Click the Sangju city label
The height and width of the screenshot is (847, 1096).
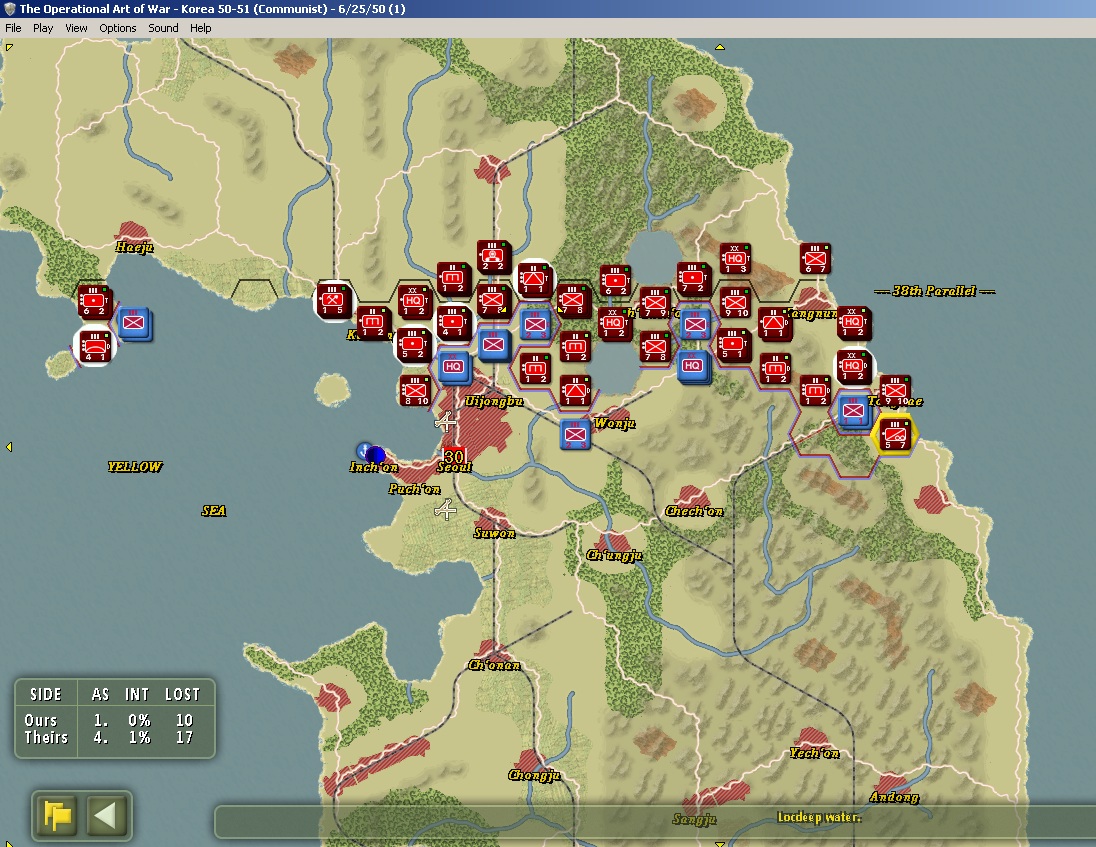tap(694, 819)
